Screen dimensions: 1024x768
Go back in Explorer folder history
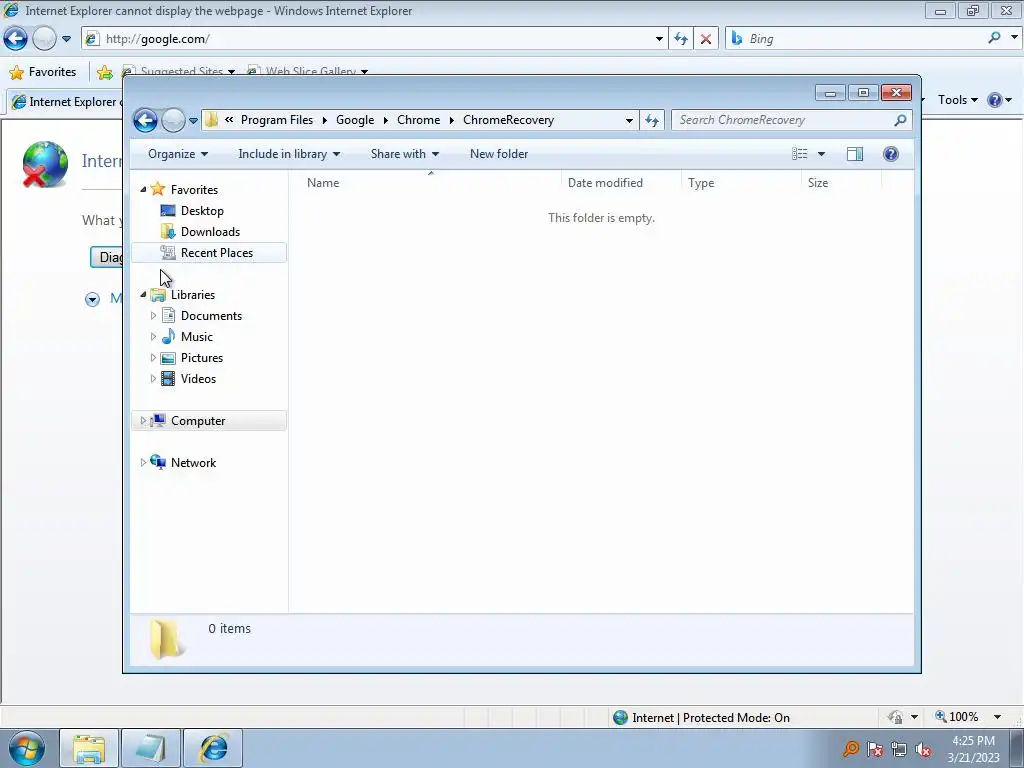coord(145,120)
